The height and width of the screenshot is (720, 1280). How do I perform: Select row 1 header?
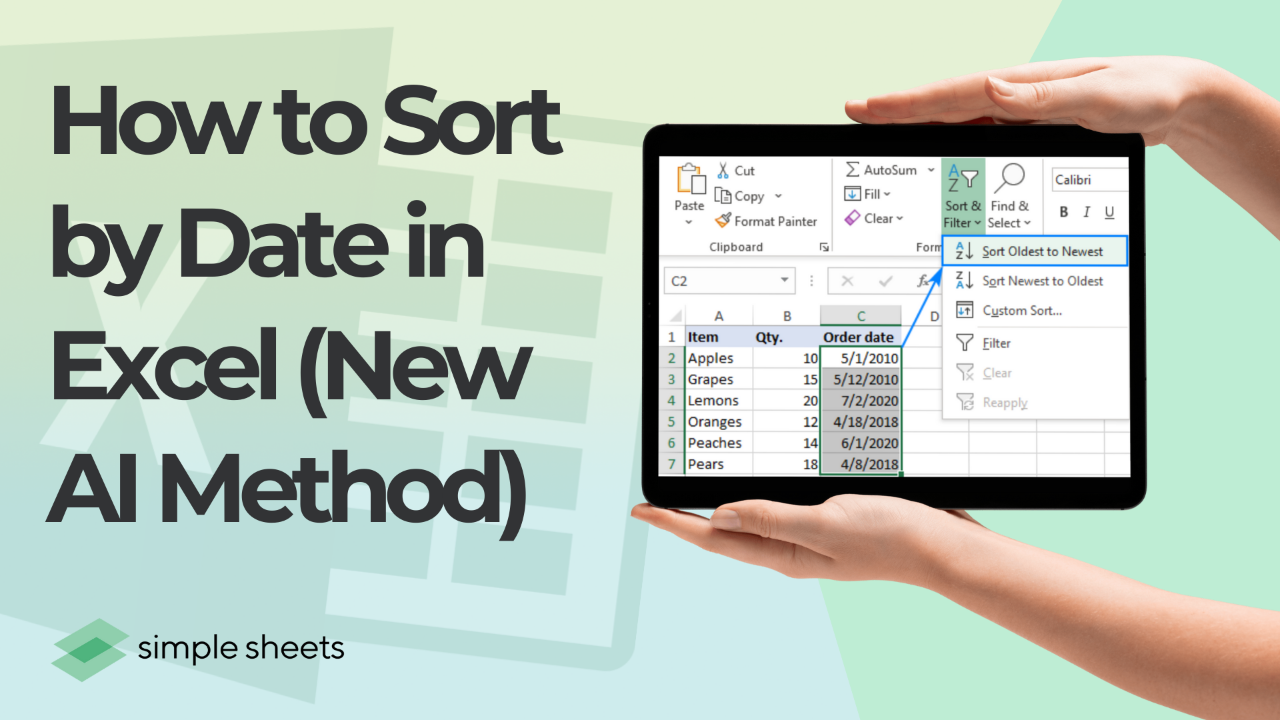point(672,337)
